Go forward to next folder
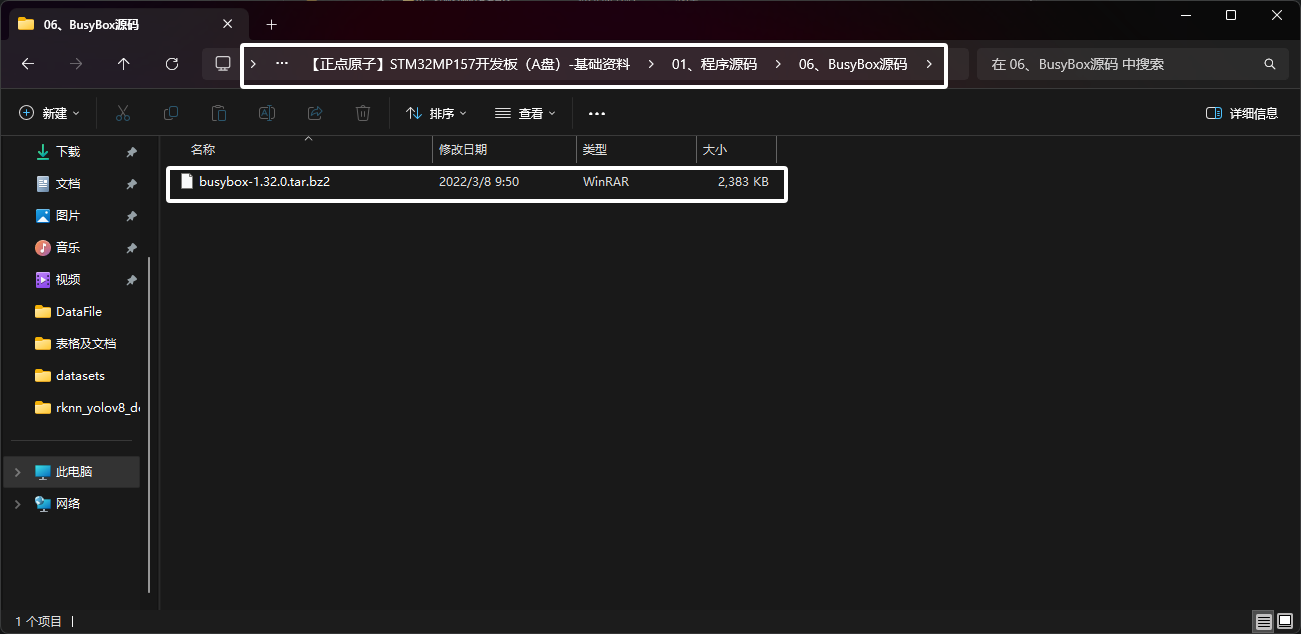 [x=76, y=64]
